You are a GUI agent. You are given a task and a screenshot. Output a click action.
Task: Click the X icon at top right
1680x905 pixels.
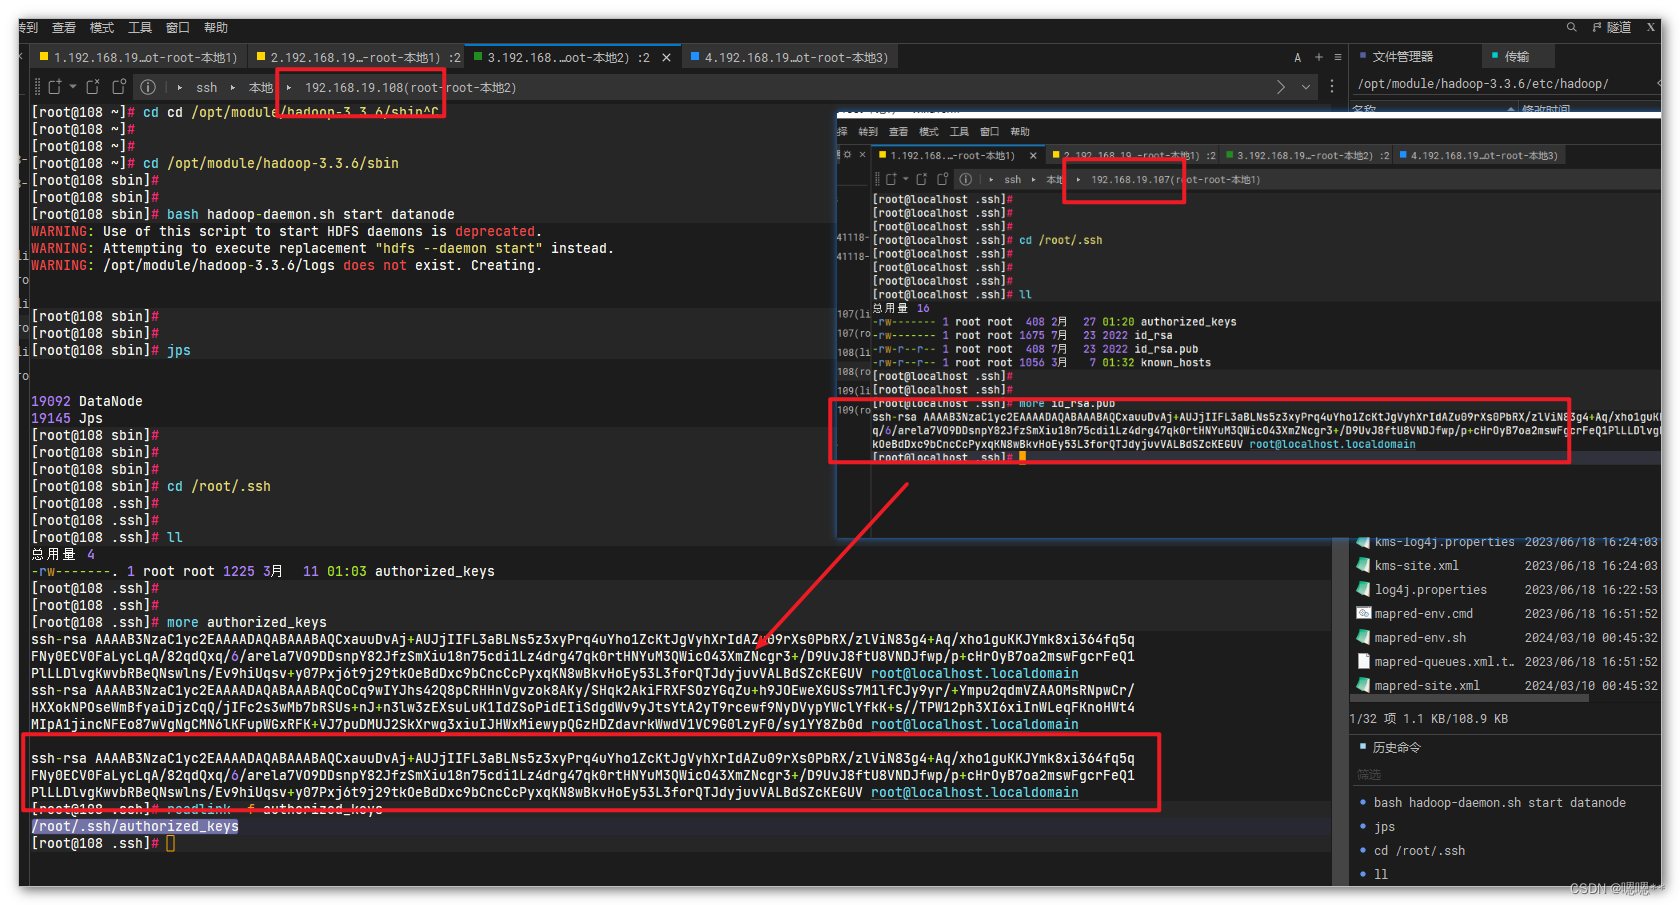1651,28
